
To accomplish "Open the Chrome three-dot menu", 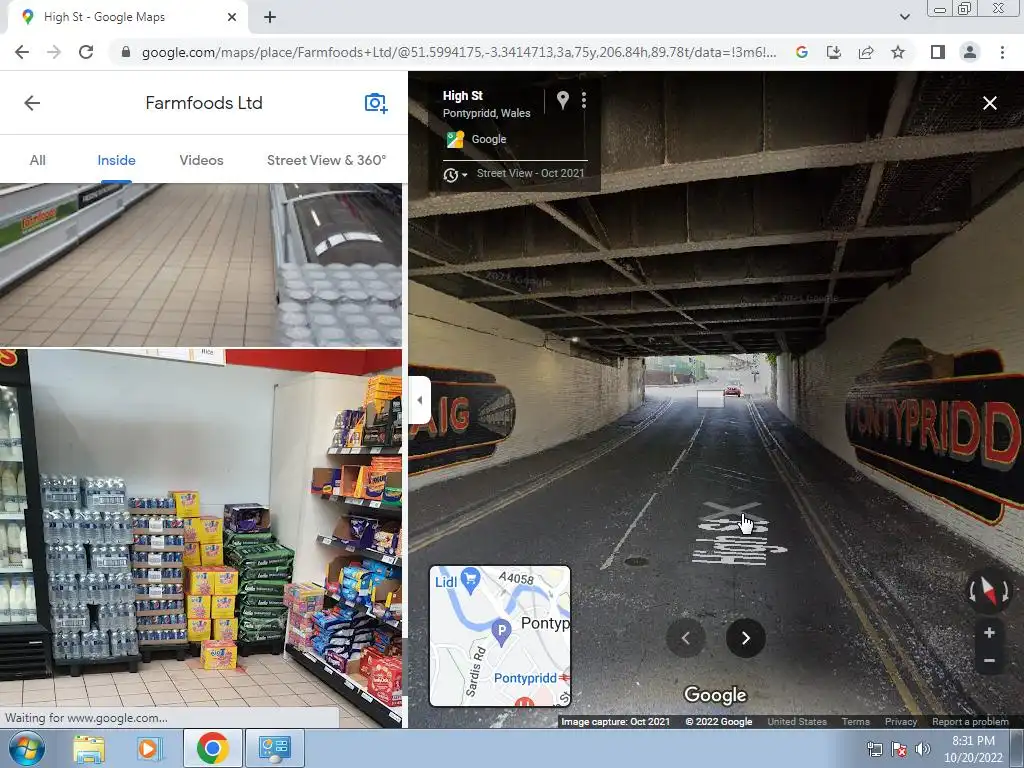I will [1002, 52].
